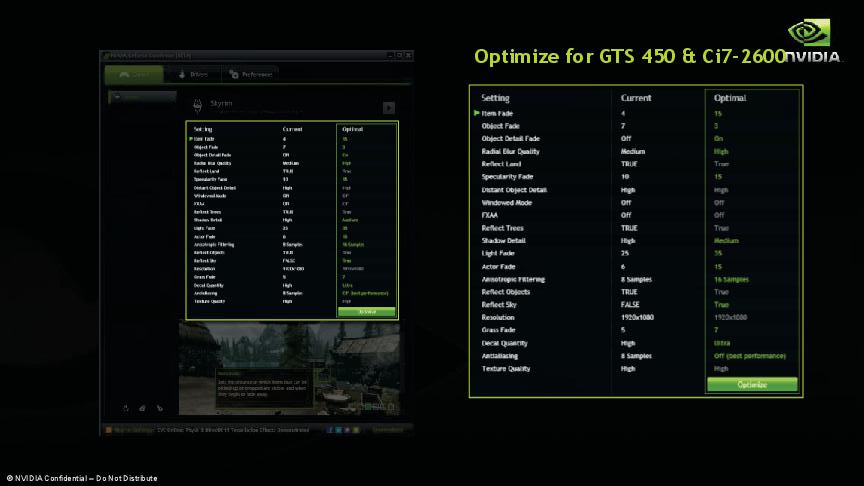Click the optimal 'Ultra' decal value in enlarged panel
The height and width of the screenshot is (486, 864).
click(722, 343)
